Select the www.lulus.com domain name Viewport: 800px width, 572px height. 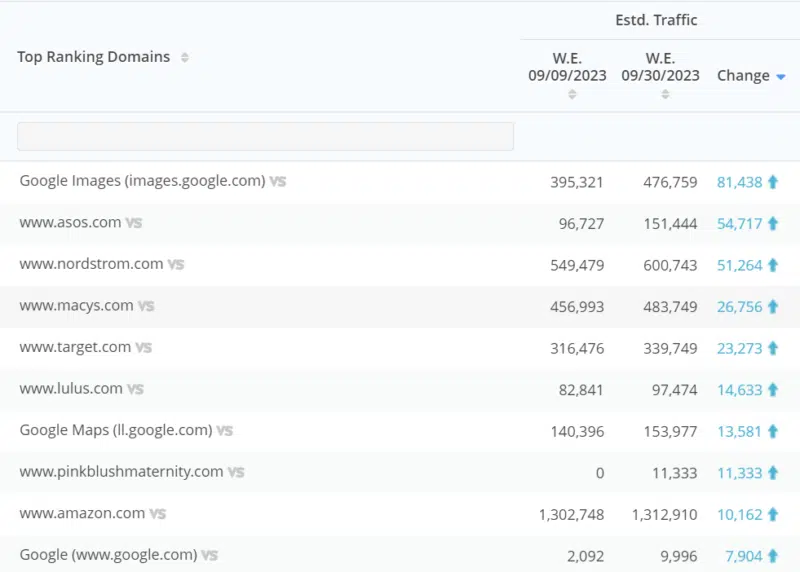click(x=71, y=389)
